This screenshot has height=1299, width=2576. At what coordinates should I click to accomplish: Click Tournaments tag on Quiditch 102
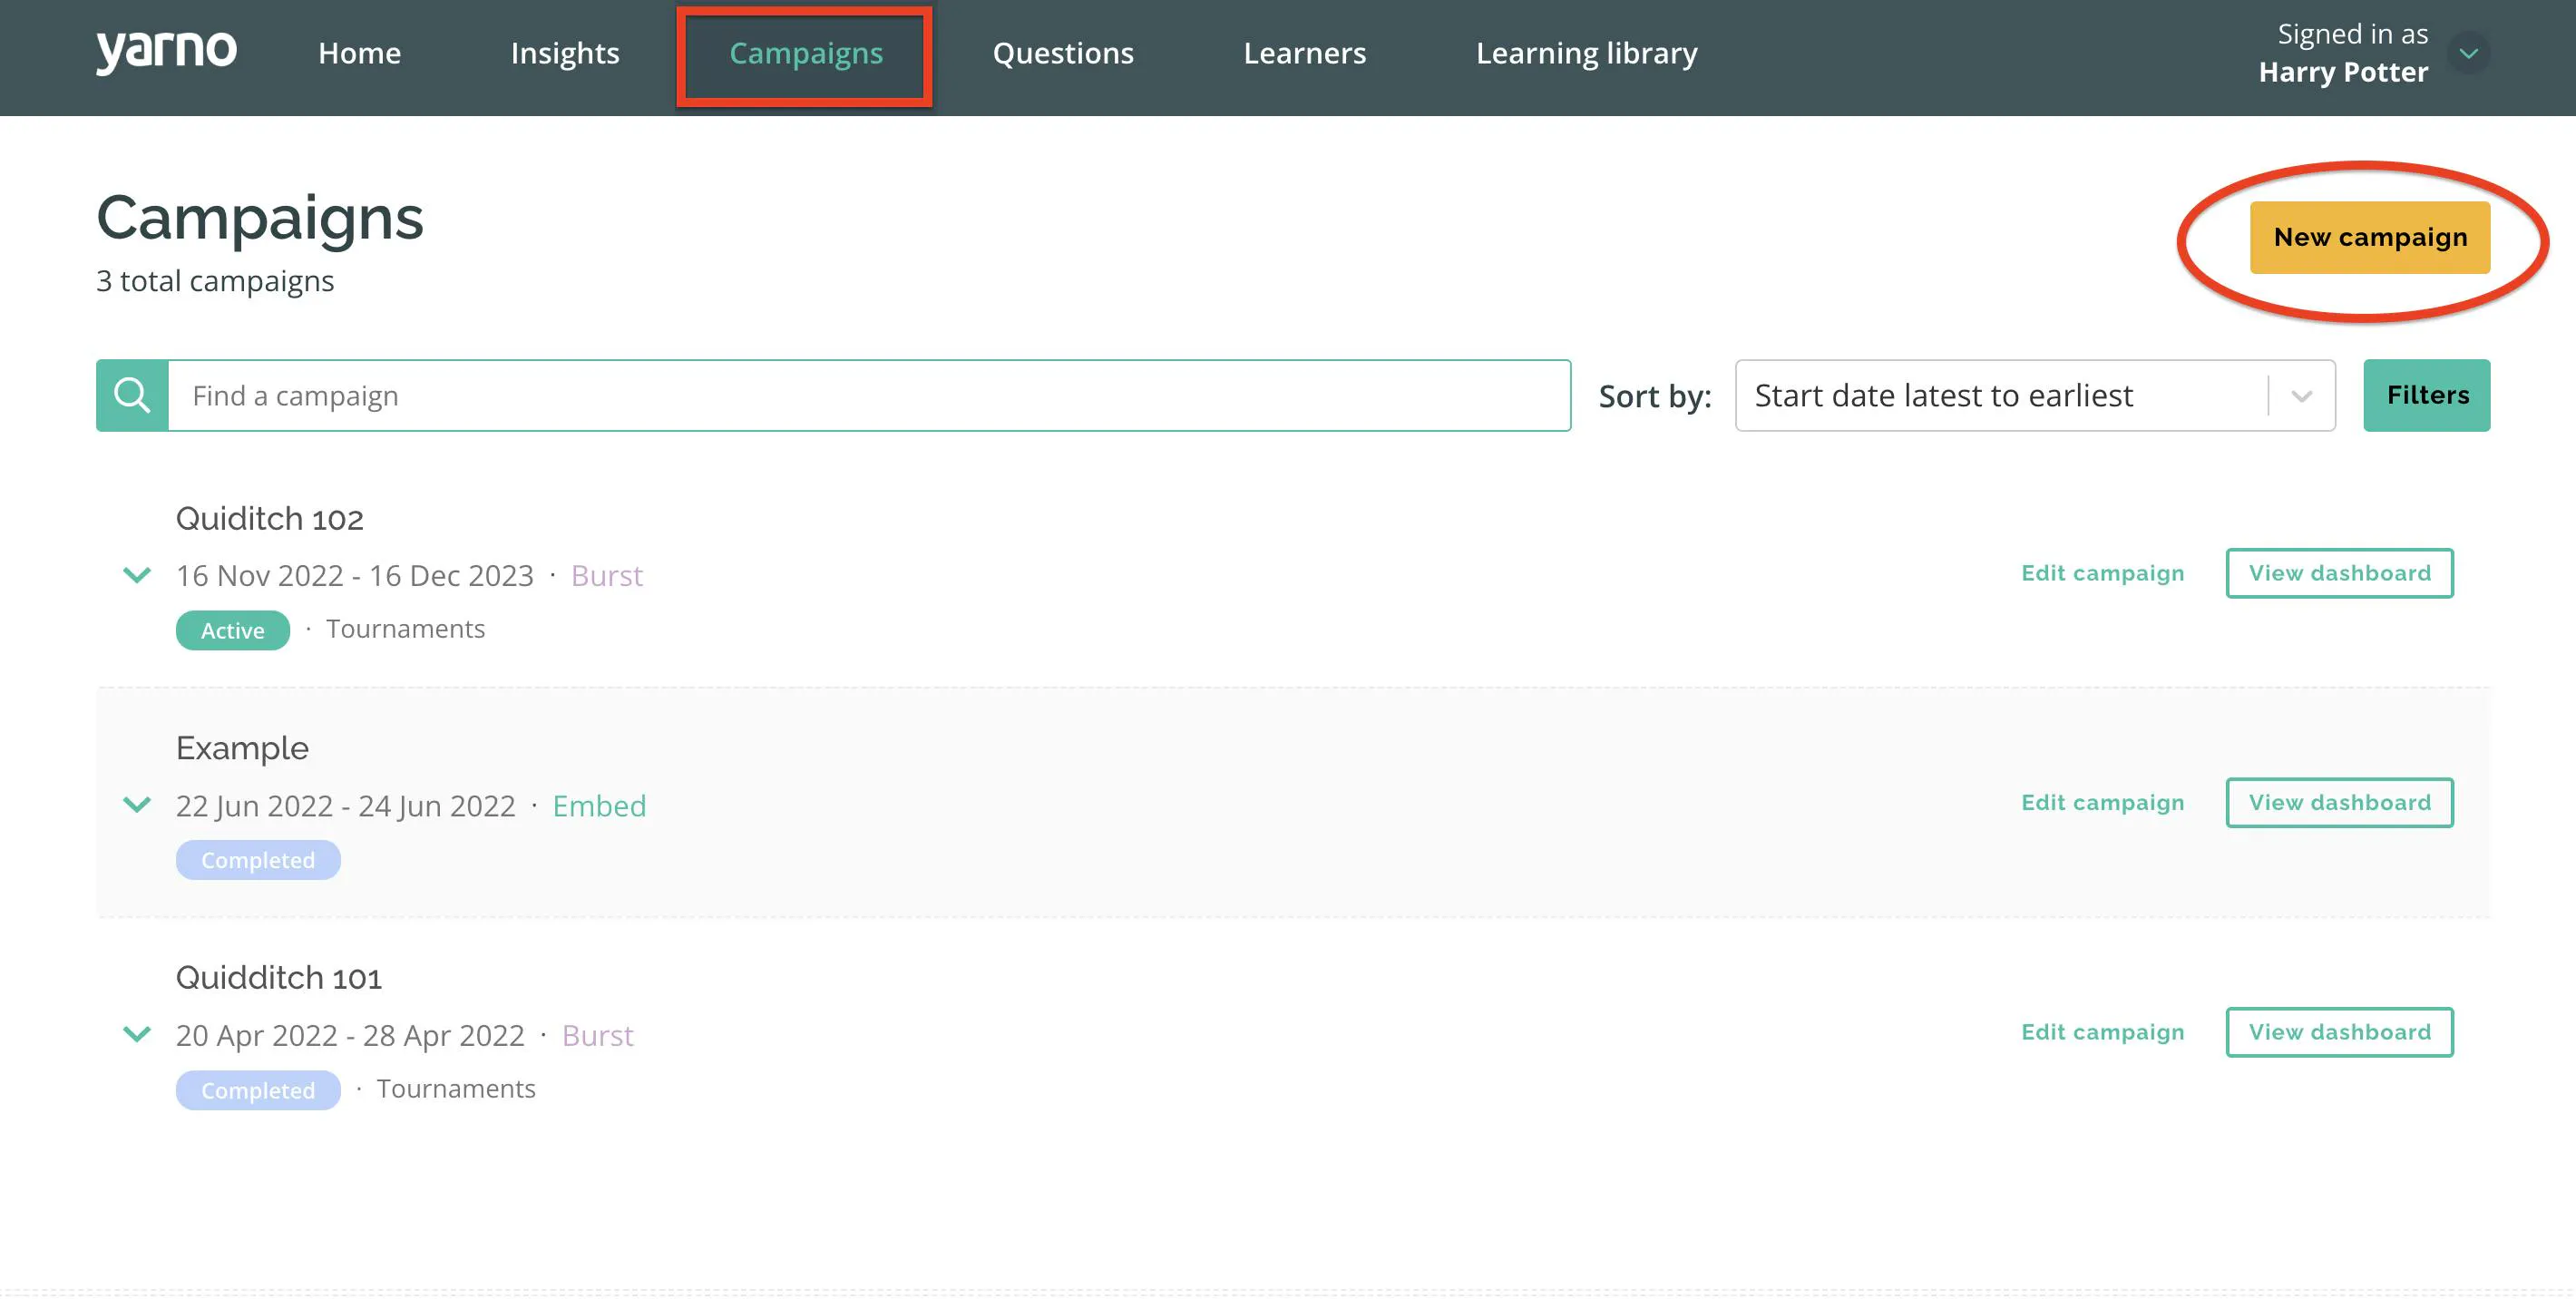click(x=405, y=628)
